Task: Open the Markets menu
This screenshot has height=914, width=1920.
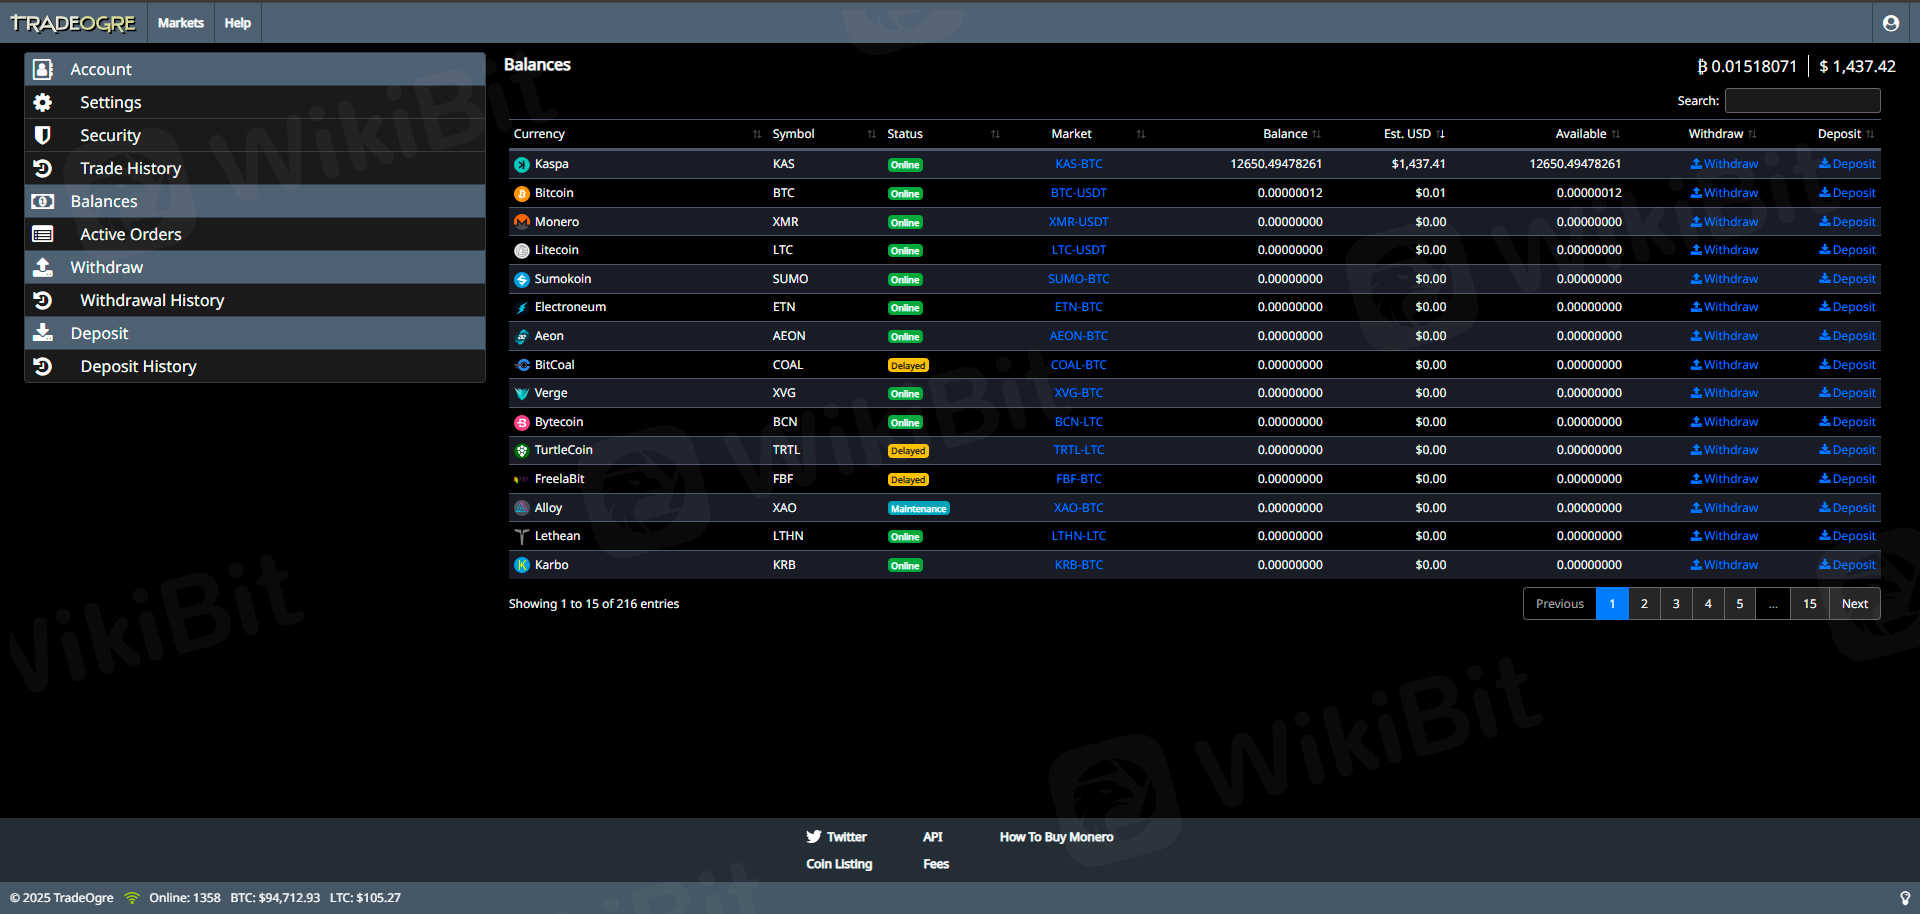Action: pyautogui.click(x=180, y=23)
